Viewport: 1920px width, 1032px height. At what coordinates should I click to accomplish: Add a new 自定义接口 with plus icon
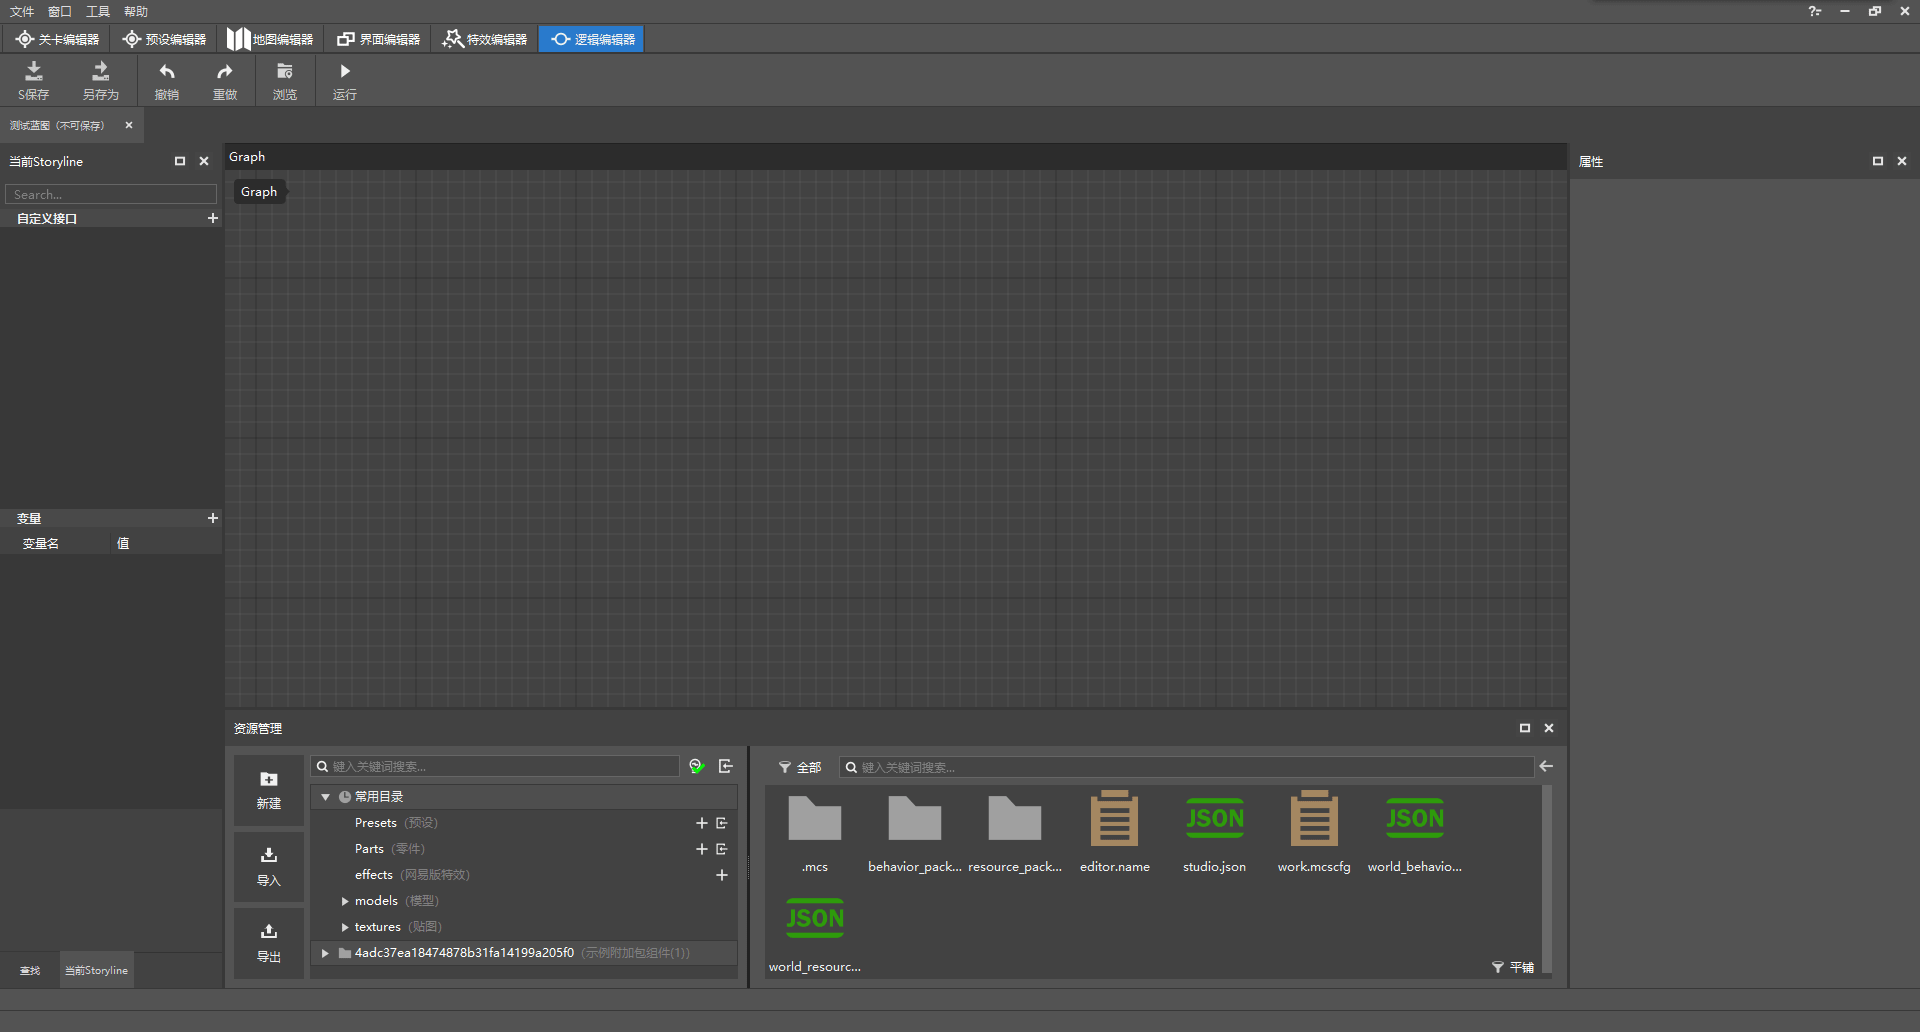click(x=212, y=218)
